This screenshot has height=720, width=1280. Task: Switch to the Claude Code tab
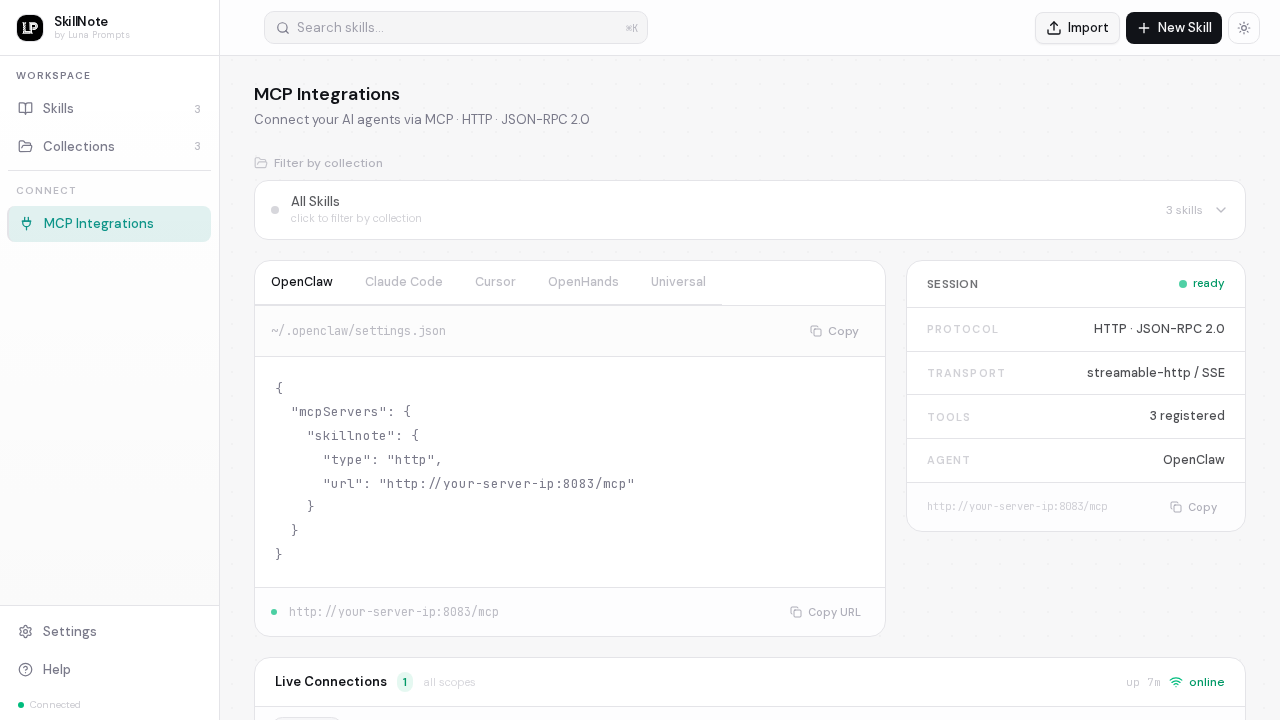point(404,282)
